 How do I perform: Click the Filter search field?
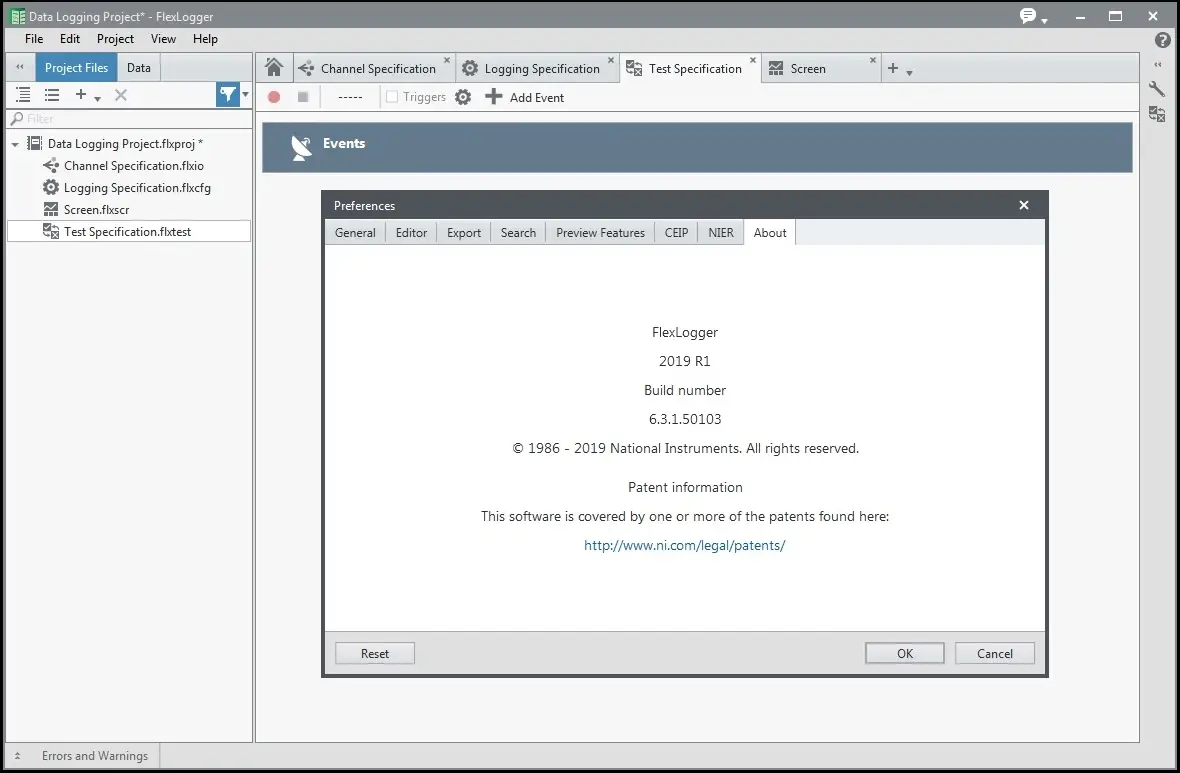tap(129, 118)
